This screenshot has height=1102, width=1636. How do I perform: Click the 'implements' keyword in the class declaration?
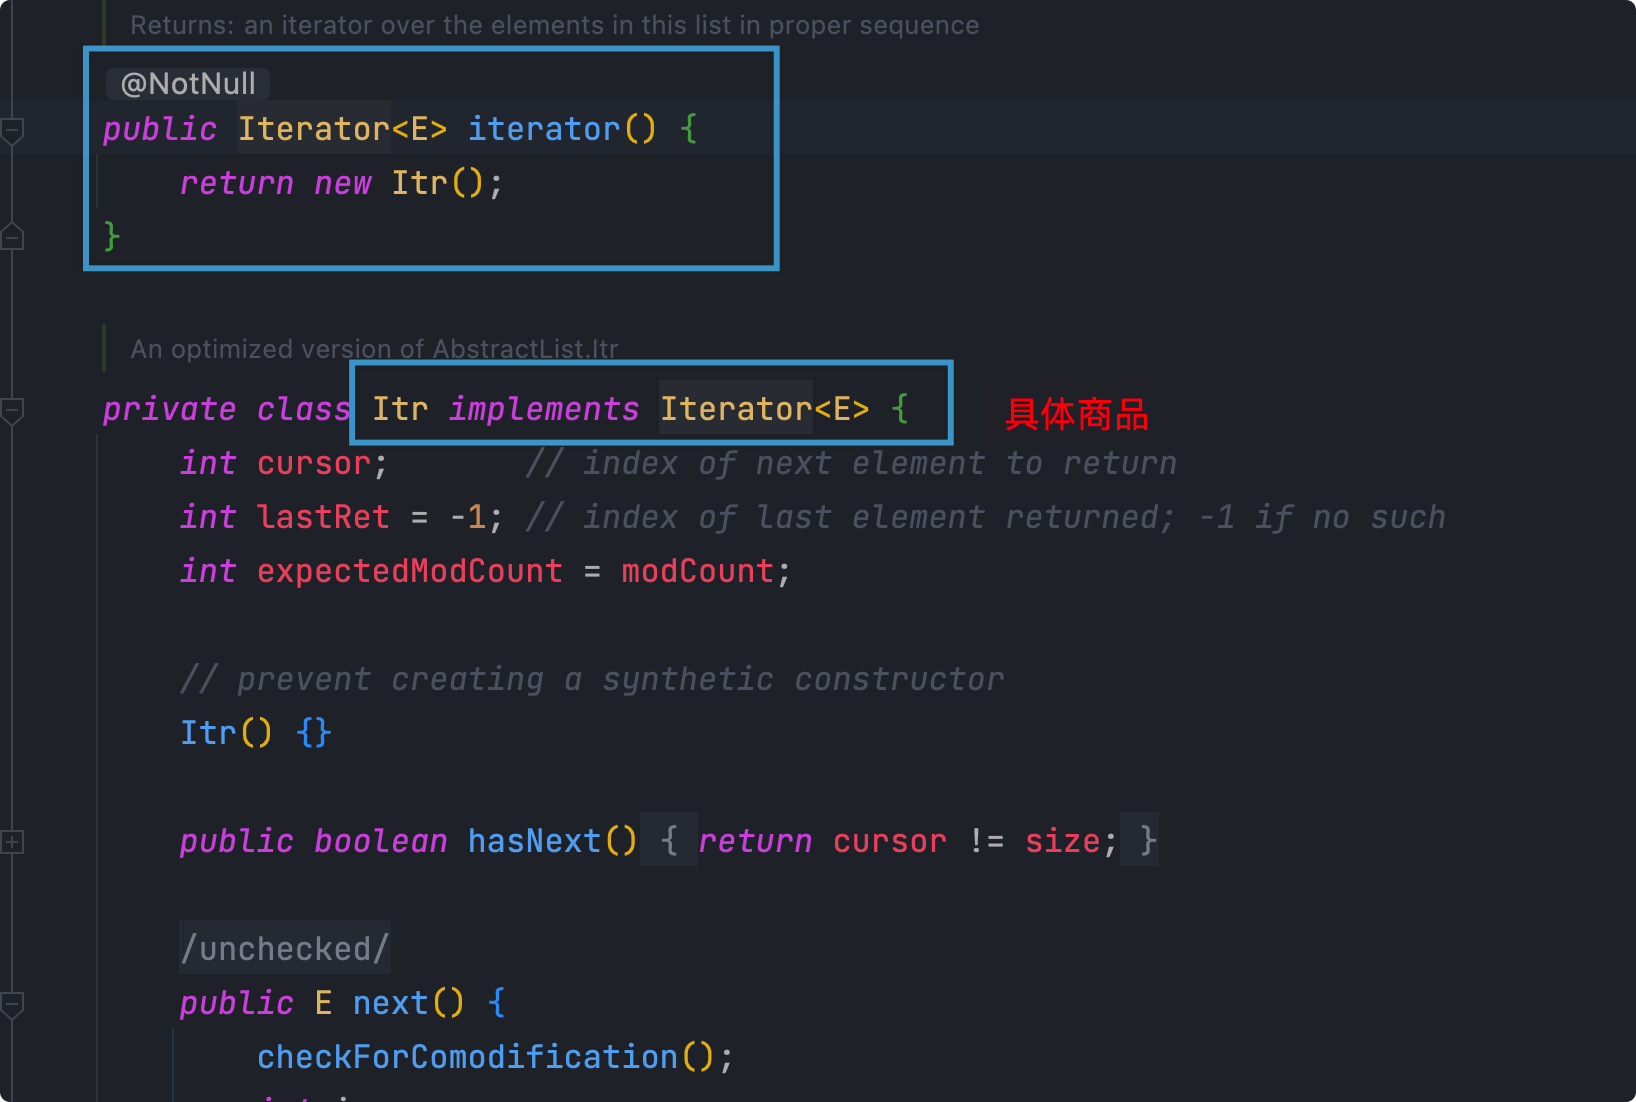coord(544,409)
